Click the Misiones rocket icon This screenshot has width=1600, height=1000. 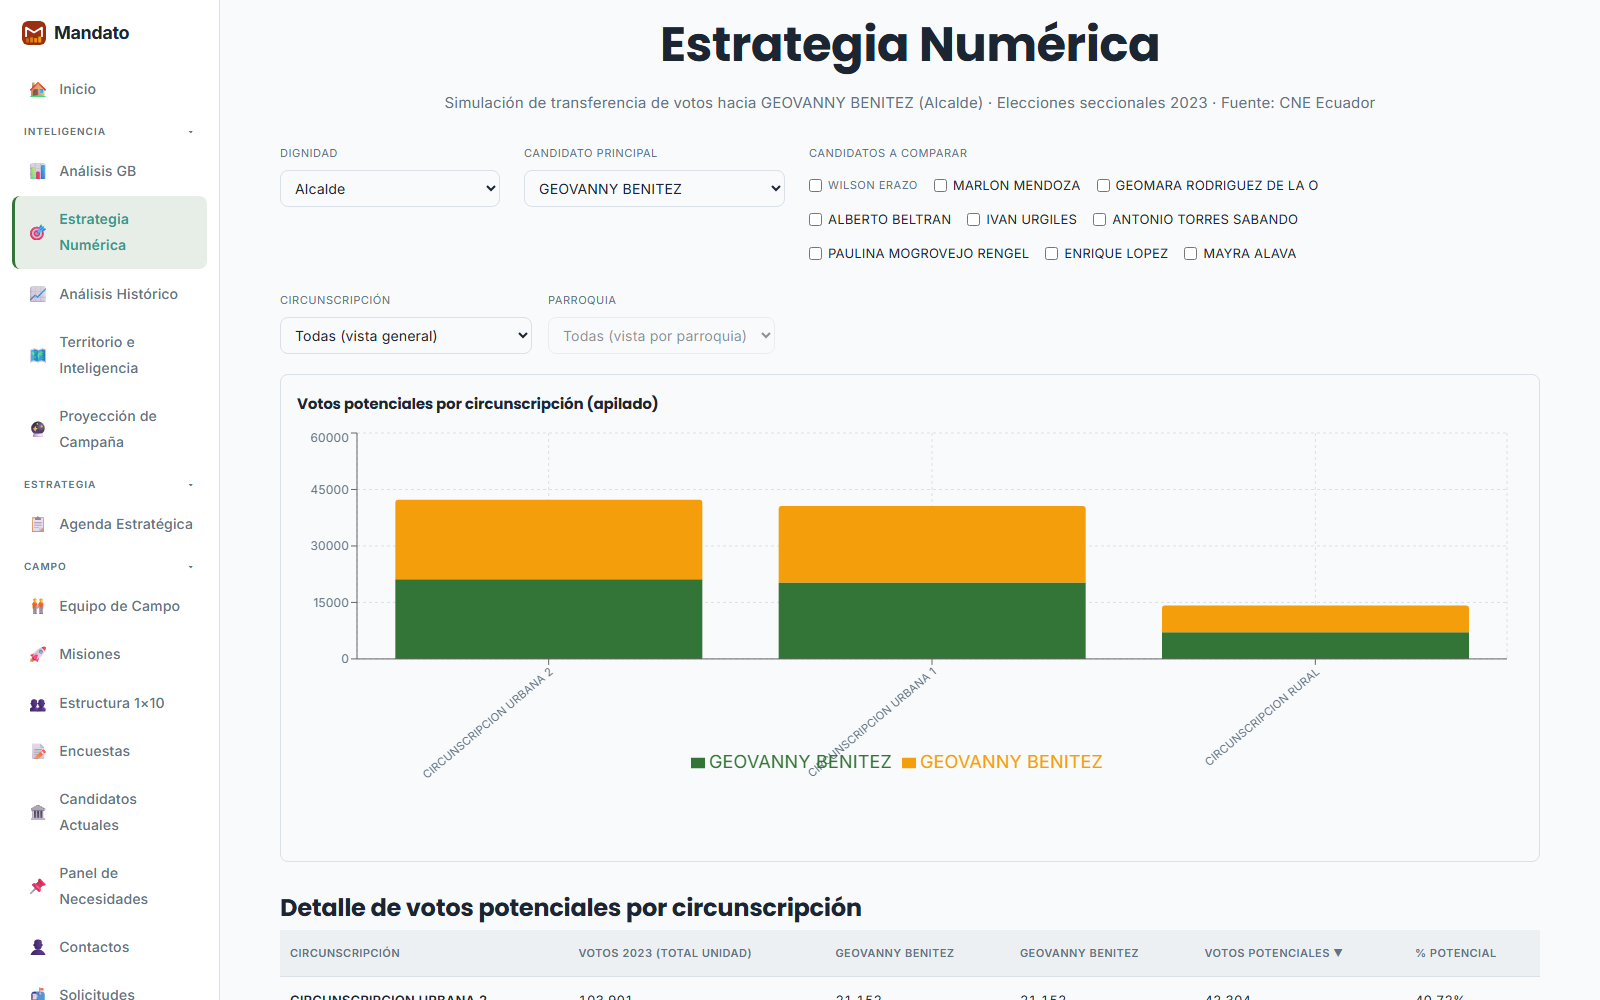click(38, 654)
